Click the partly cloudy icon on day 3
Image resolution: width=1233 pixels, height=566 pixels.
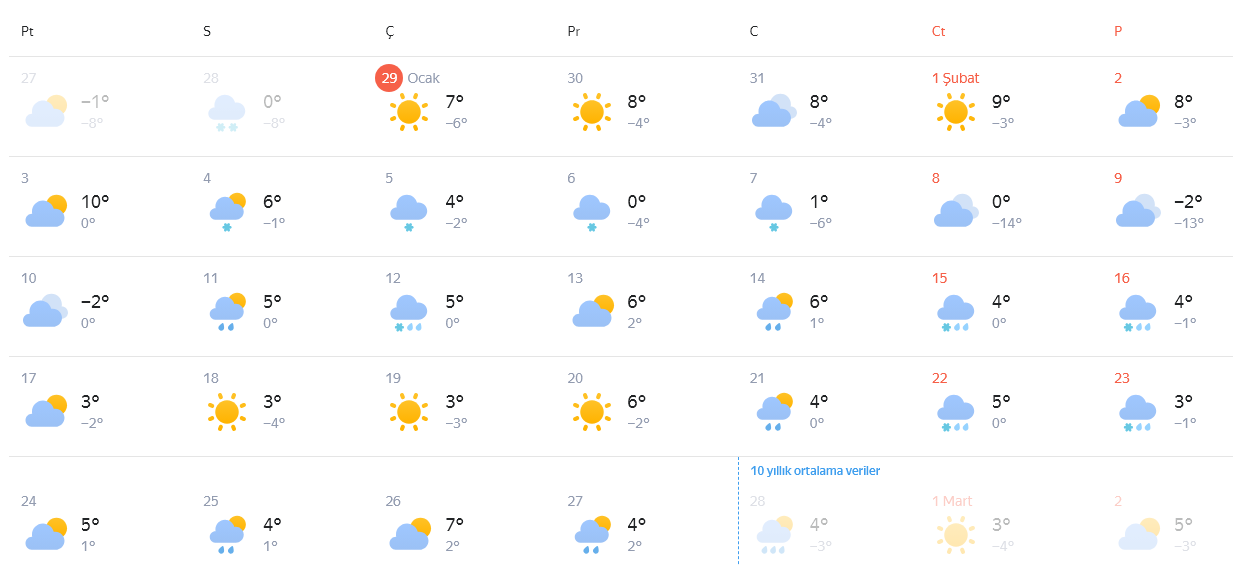tap(45, 212)
